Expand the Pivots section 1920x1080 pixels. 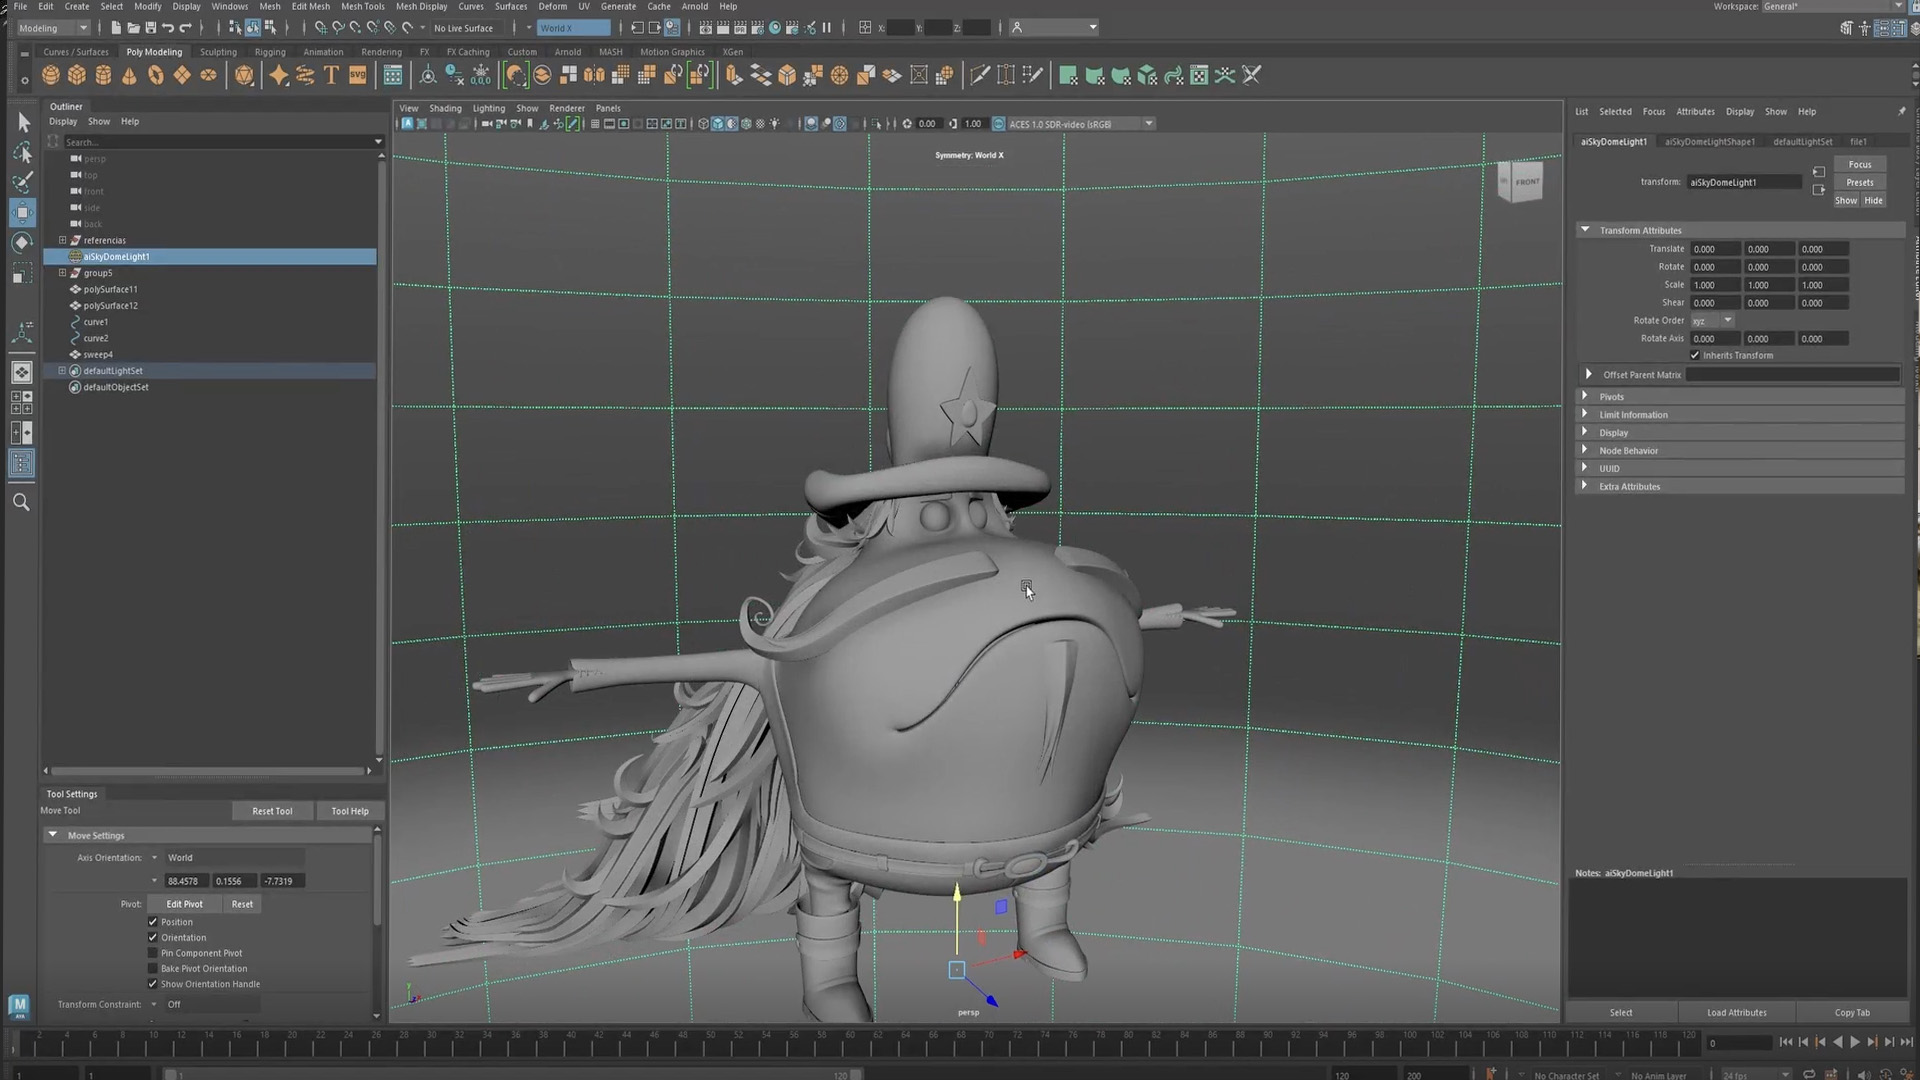click(x=1585, y=396)
